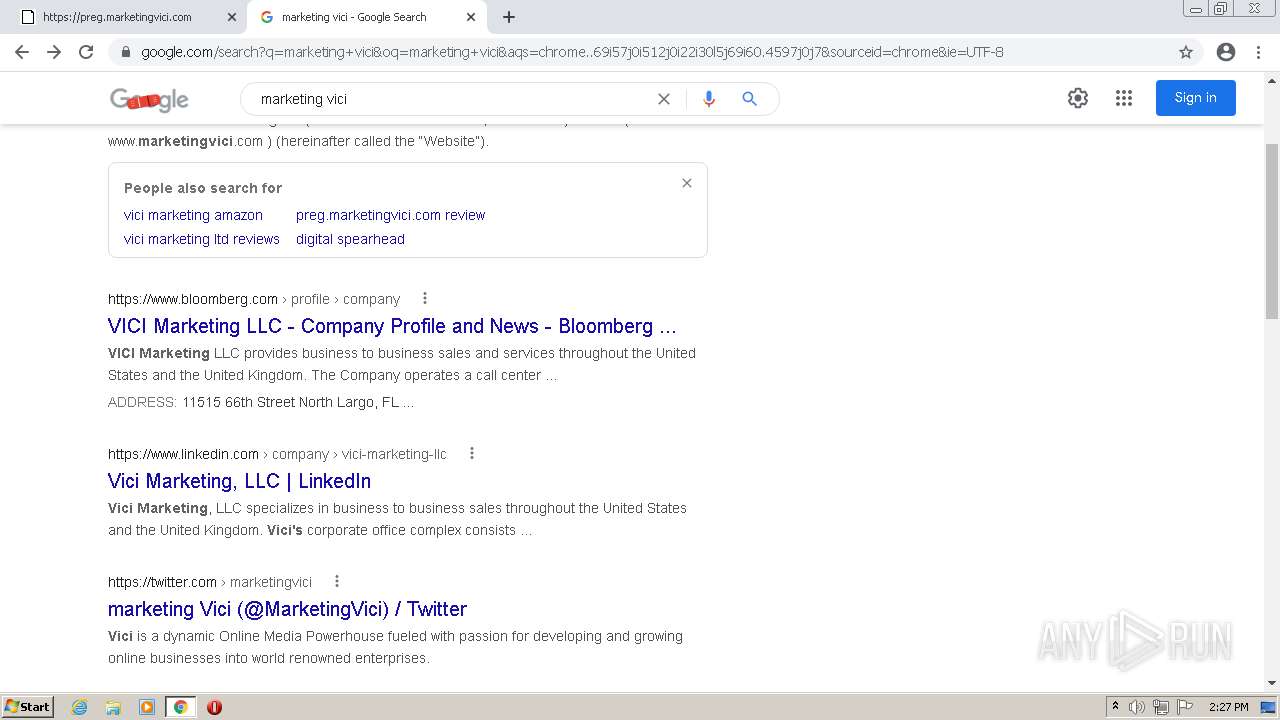Click the address bar URL

click(x=572, y=52)
